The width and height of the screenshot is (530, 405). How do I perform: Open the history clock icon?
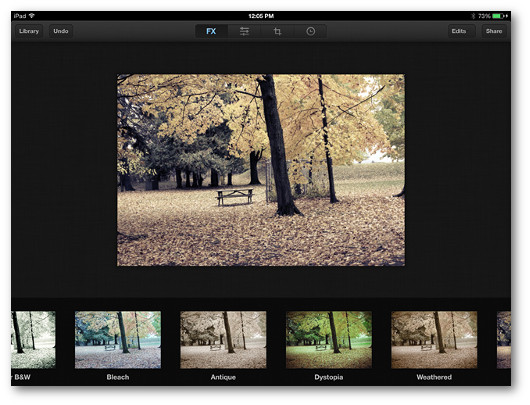[x=311, y=31]
